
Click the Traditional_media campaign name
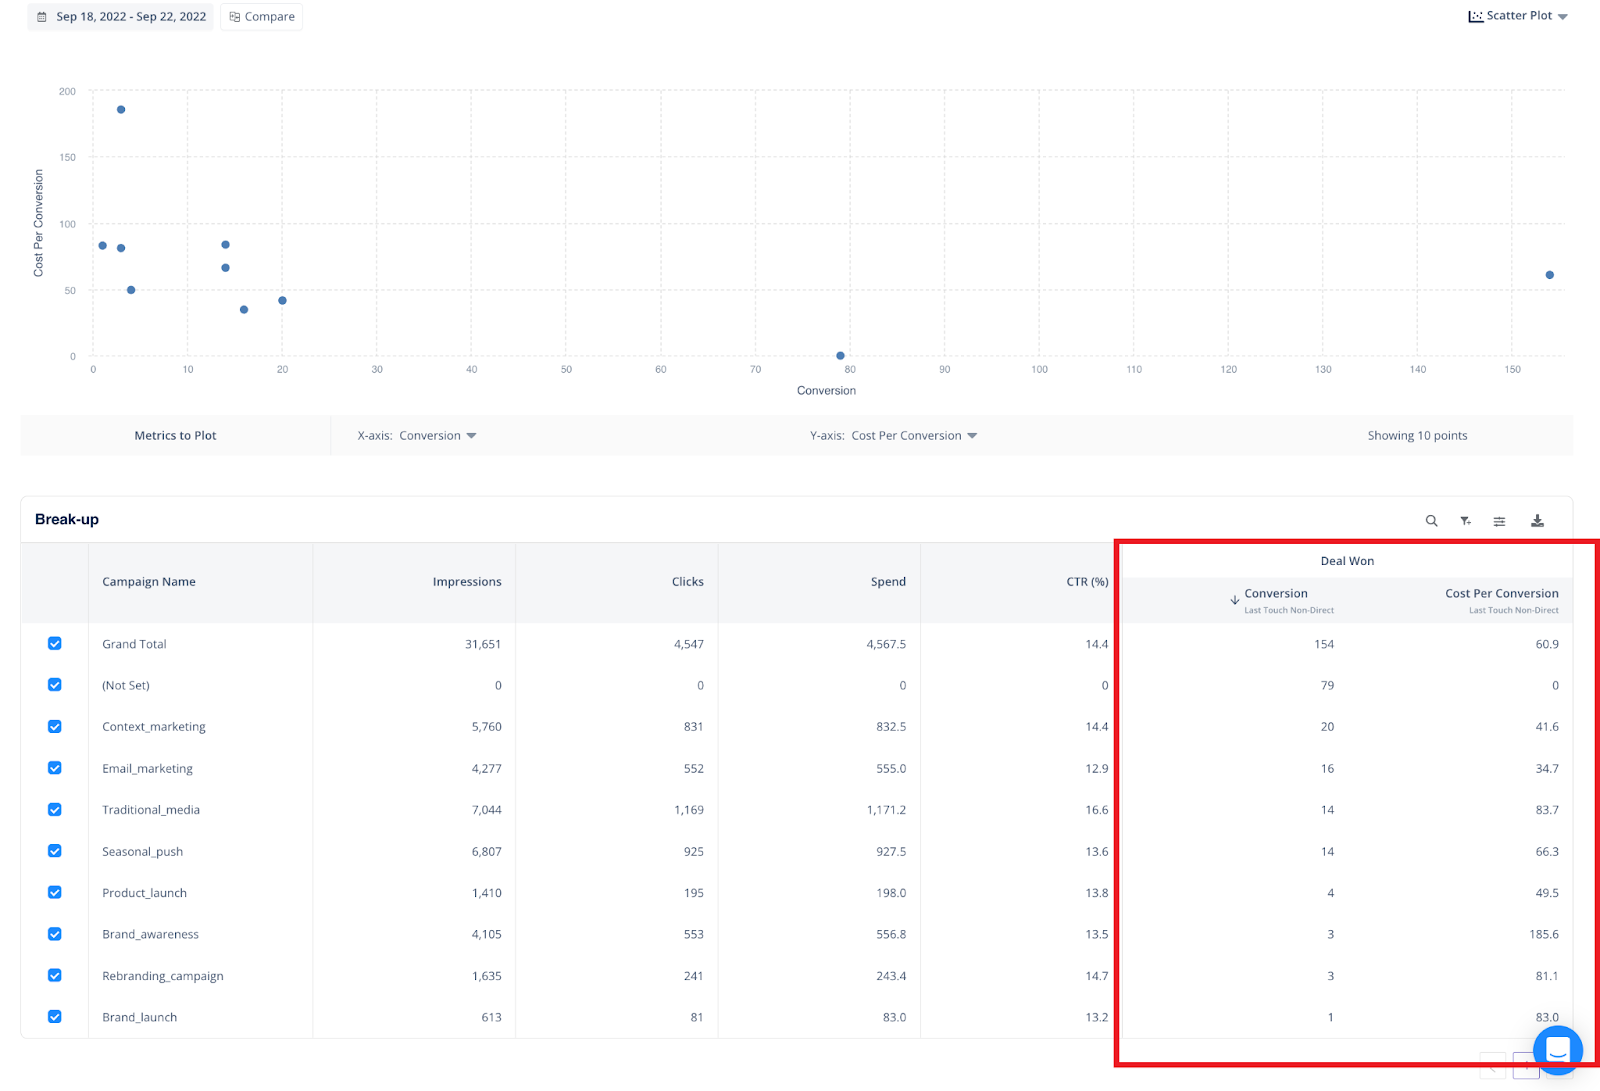click(151, 810)
